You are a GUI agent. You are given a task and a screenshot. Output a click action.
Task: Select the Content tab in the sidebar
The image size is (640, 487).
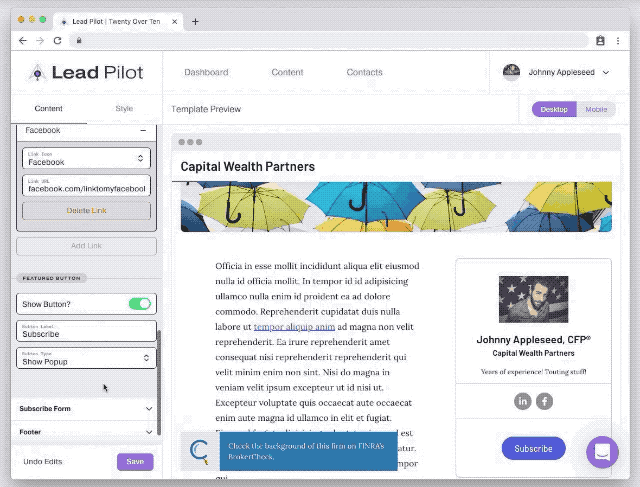(x=49, y=109)
